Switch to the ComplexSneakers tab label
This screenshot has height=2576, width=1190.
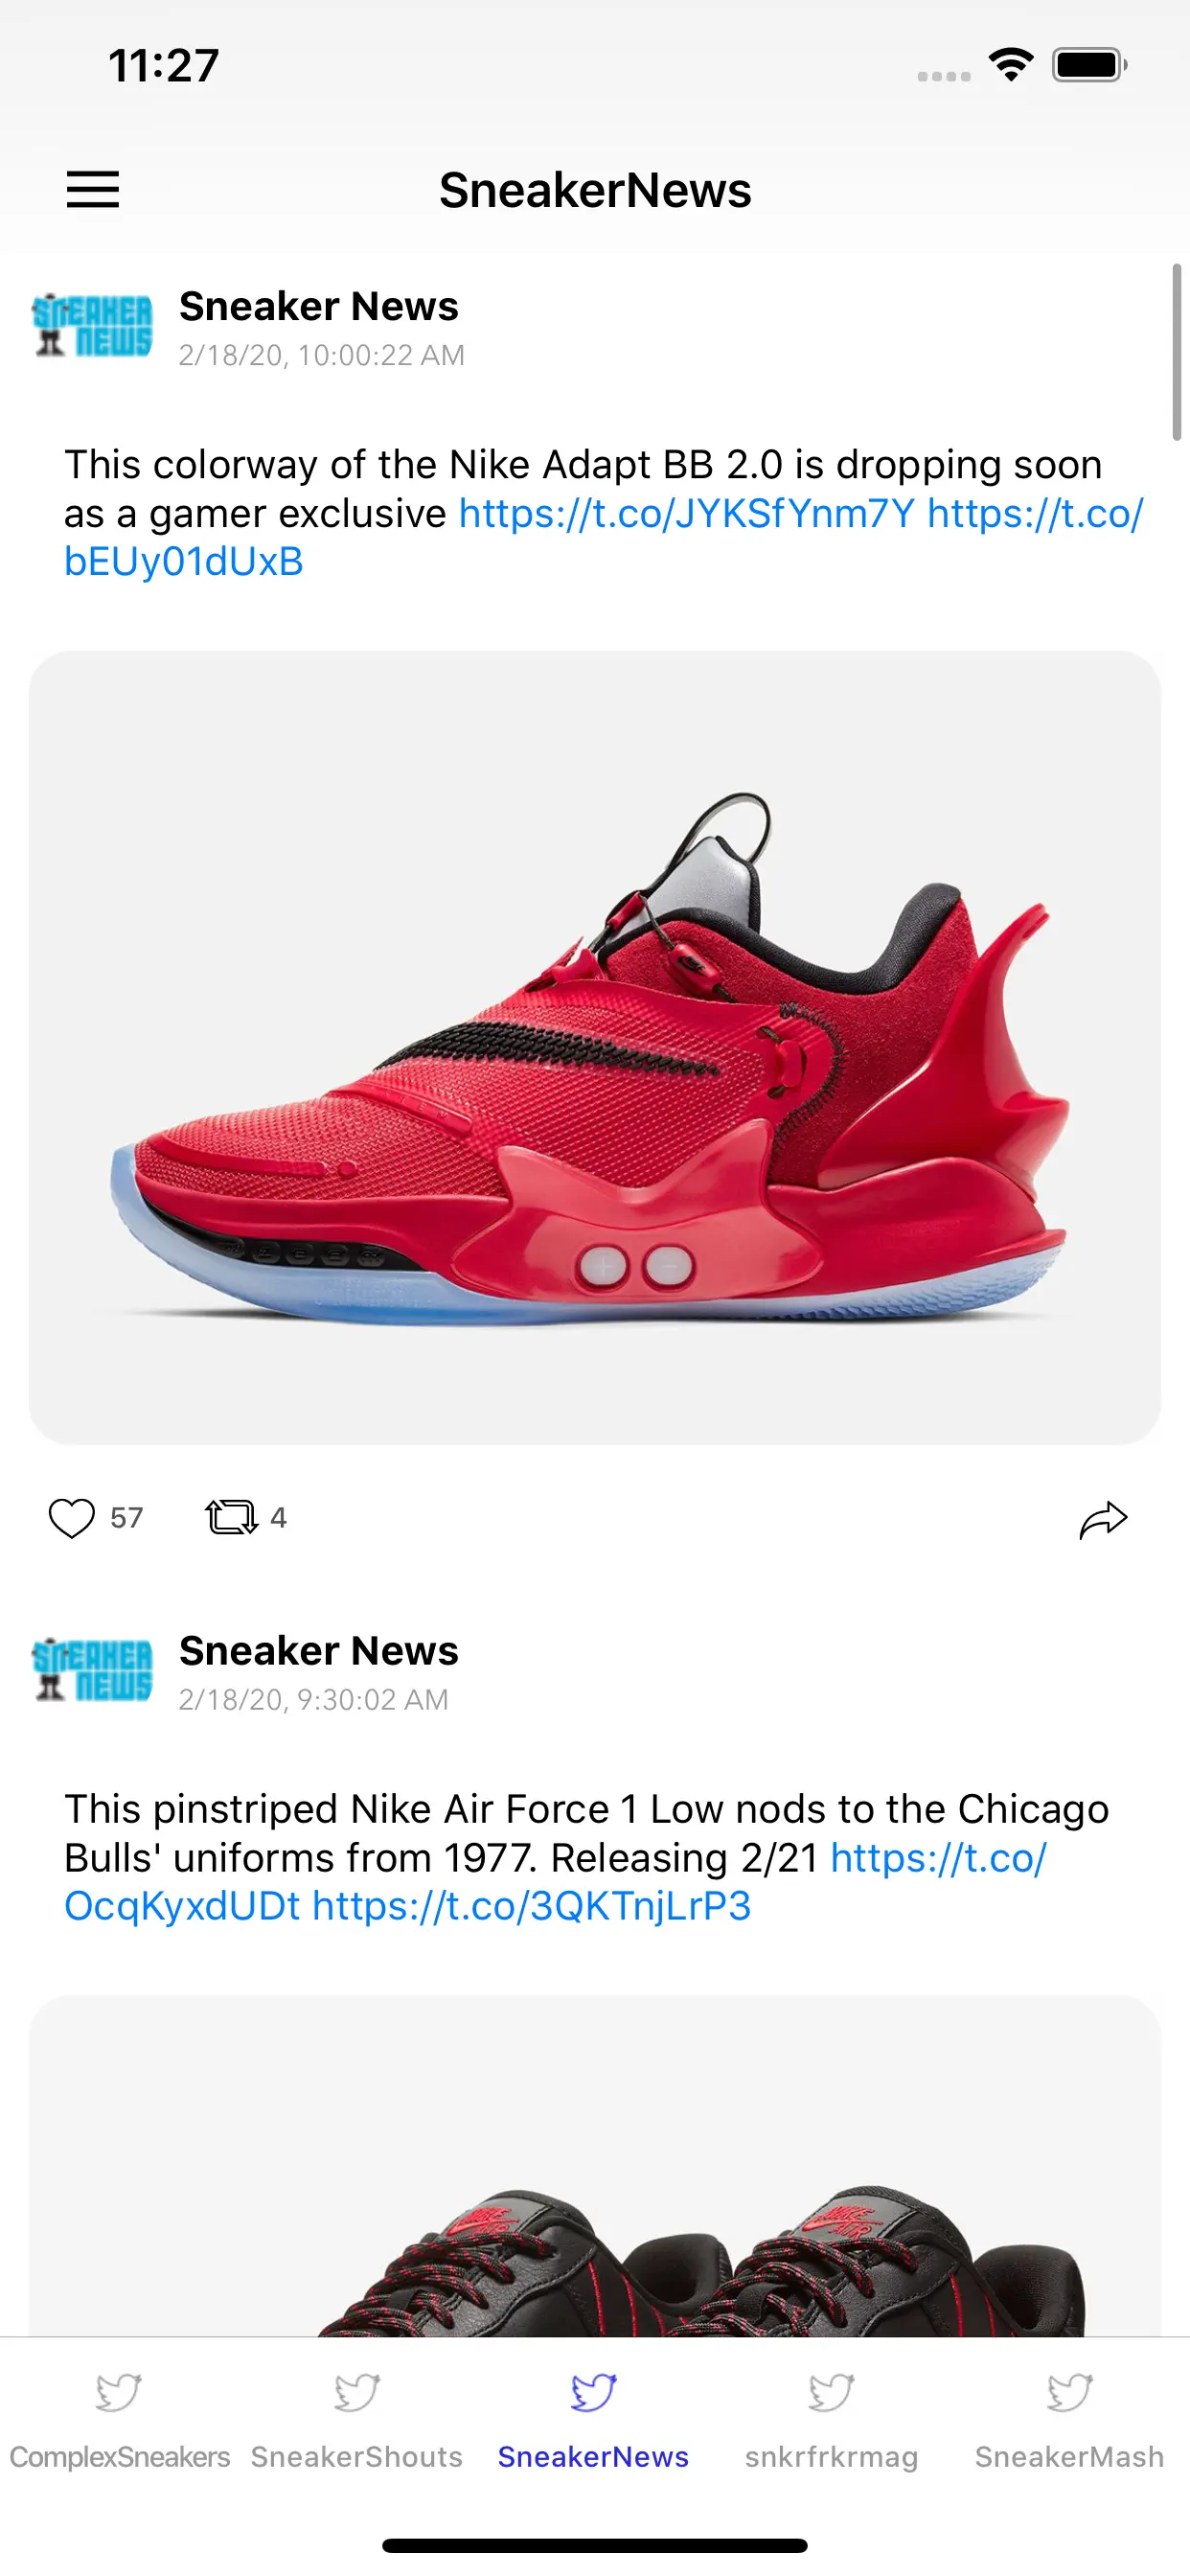[x=119, y=2457]
